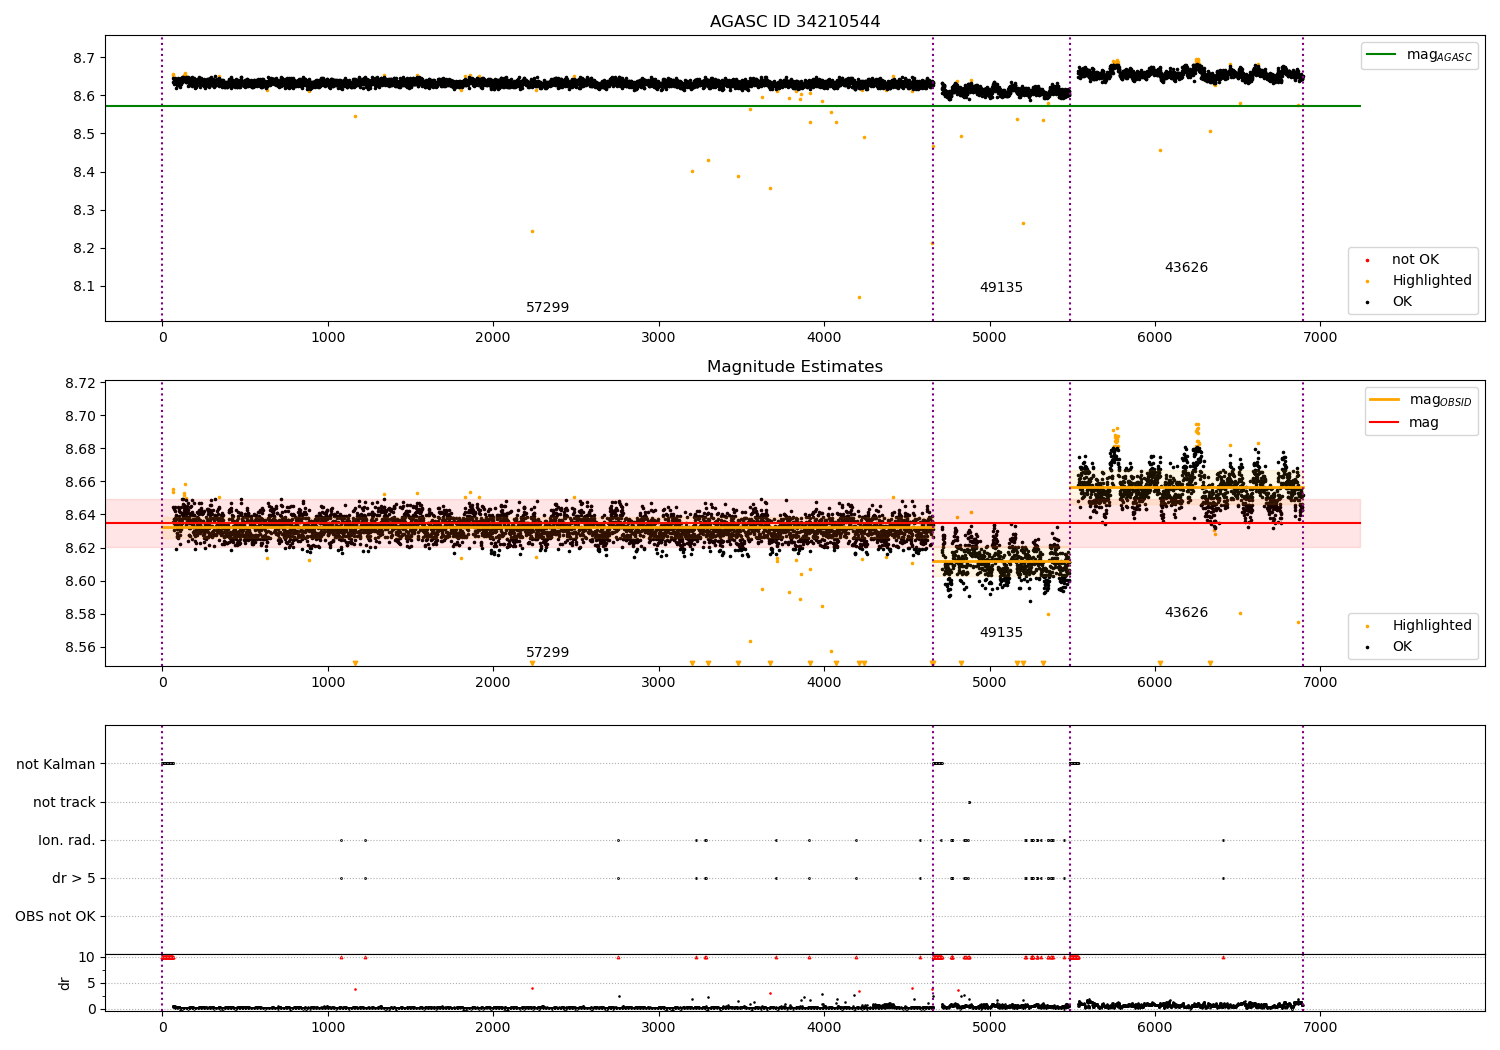Click the 'not track' axis label

[x=64, y=803]
